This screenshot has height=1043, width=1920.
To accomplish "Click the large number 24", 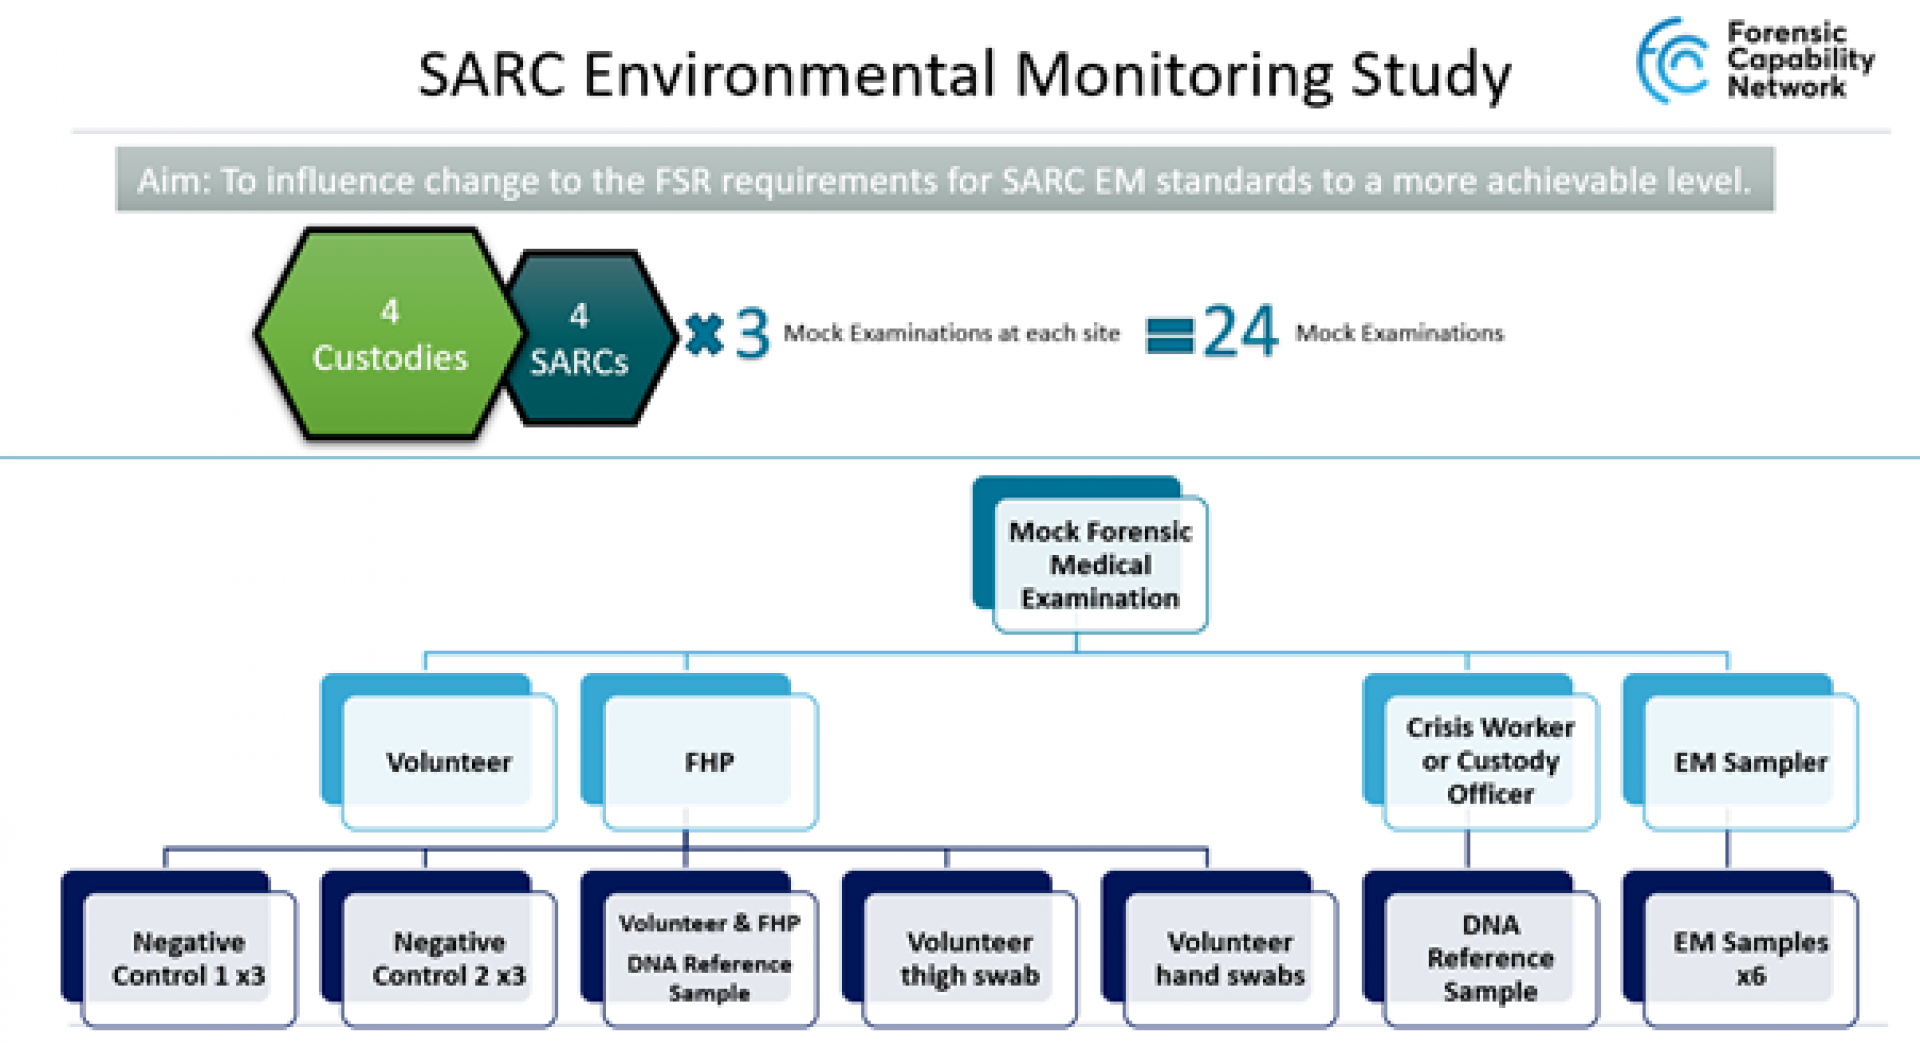I will (x=1240, y=330).
